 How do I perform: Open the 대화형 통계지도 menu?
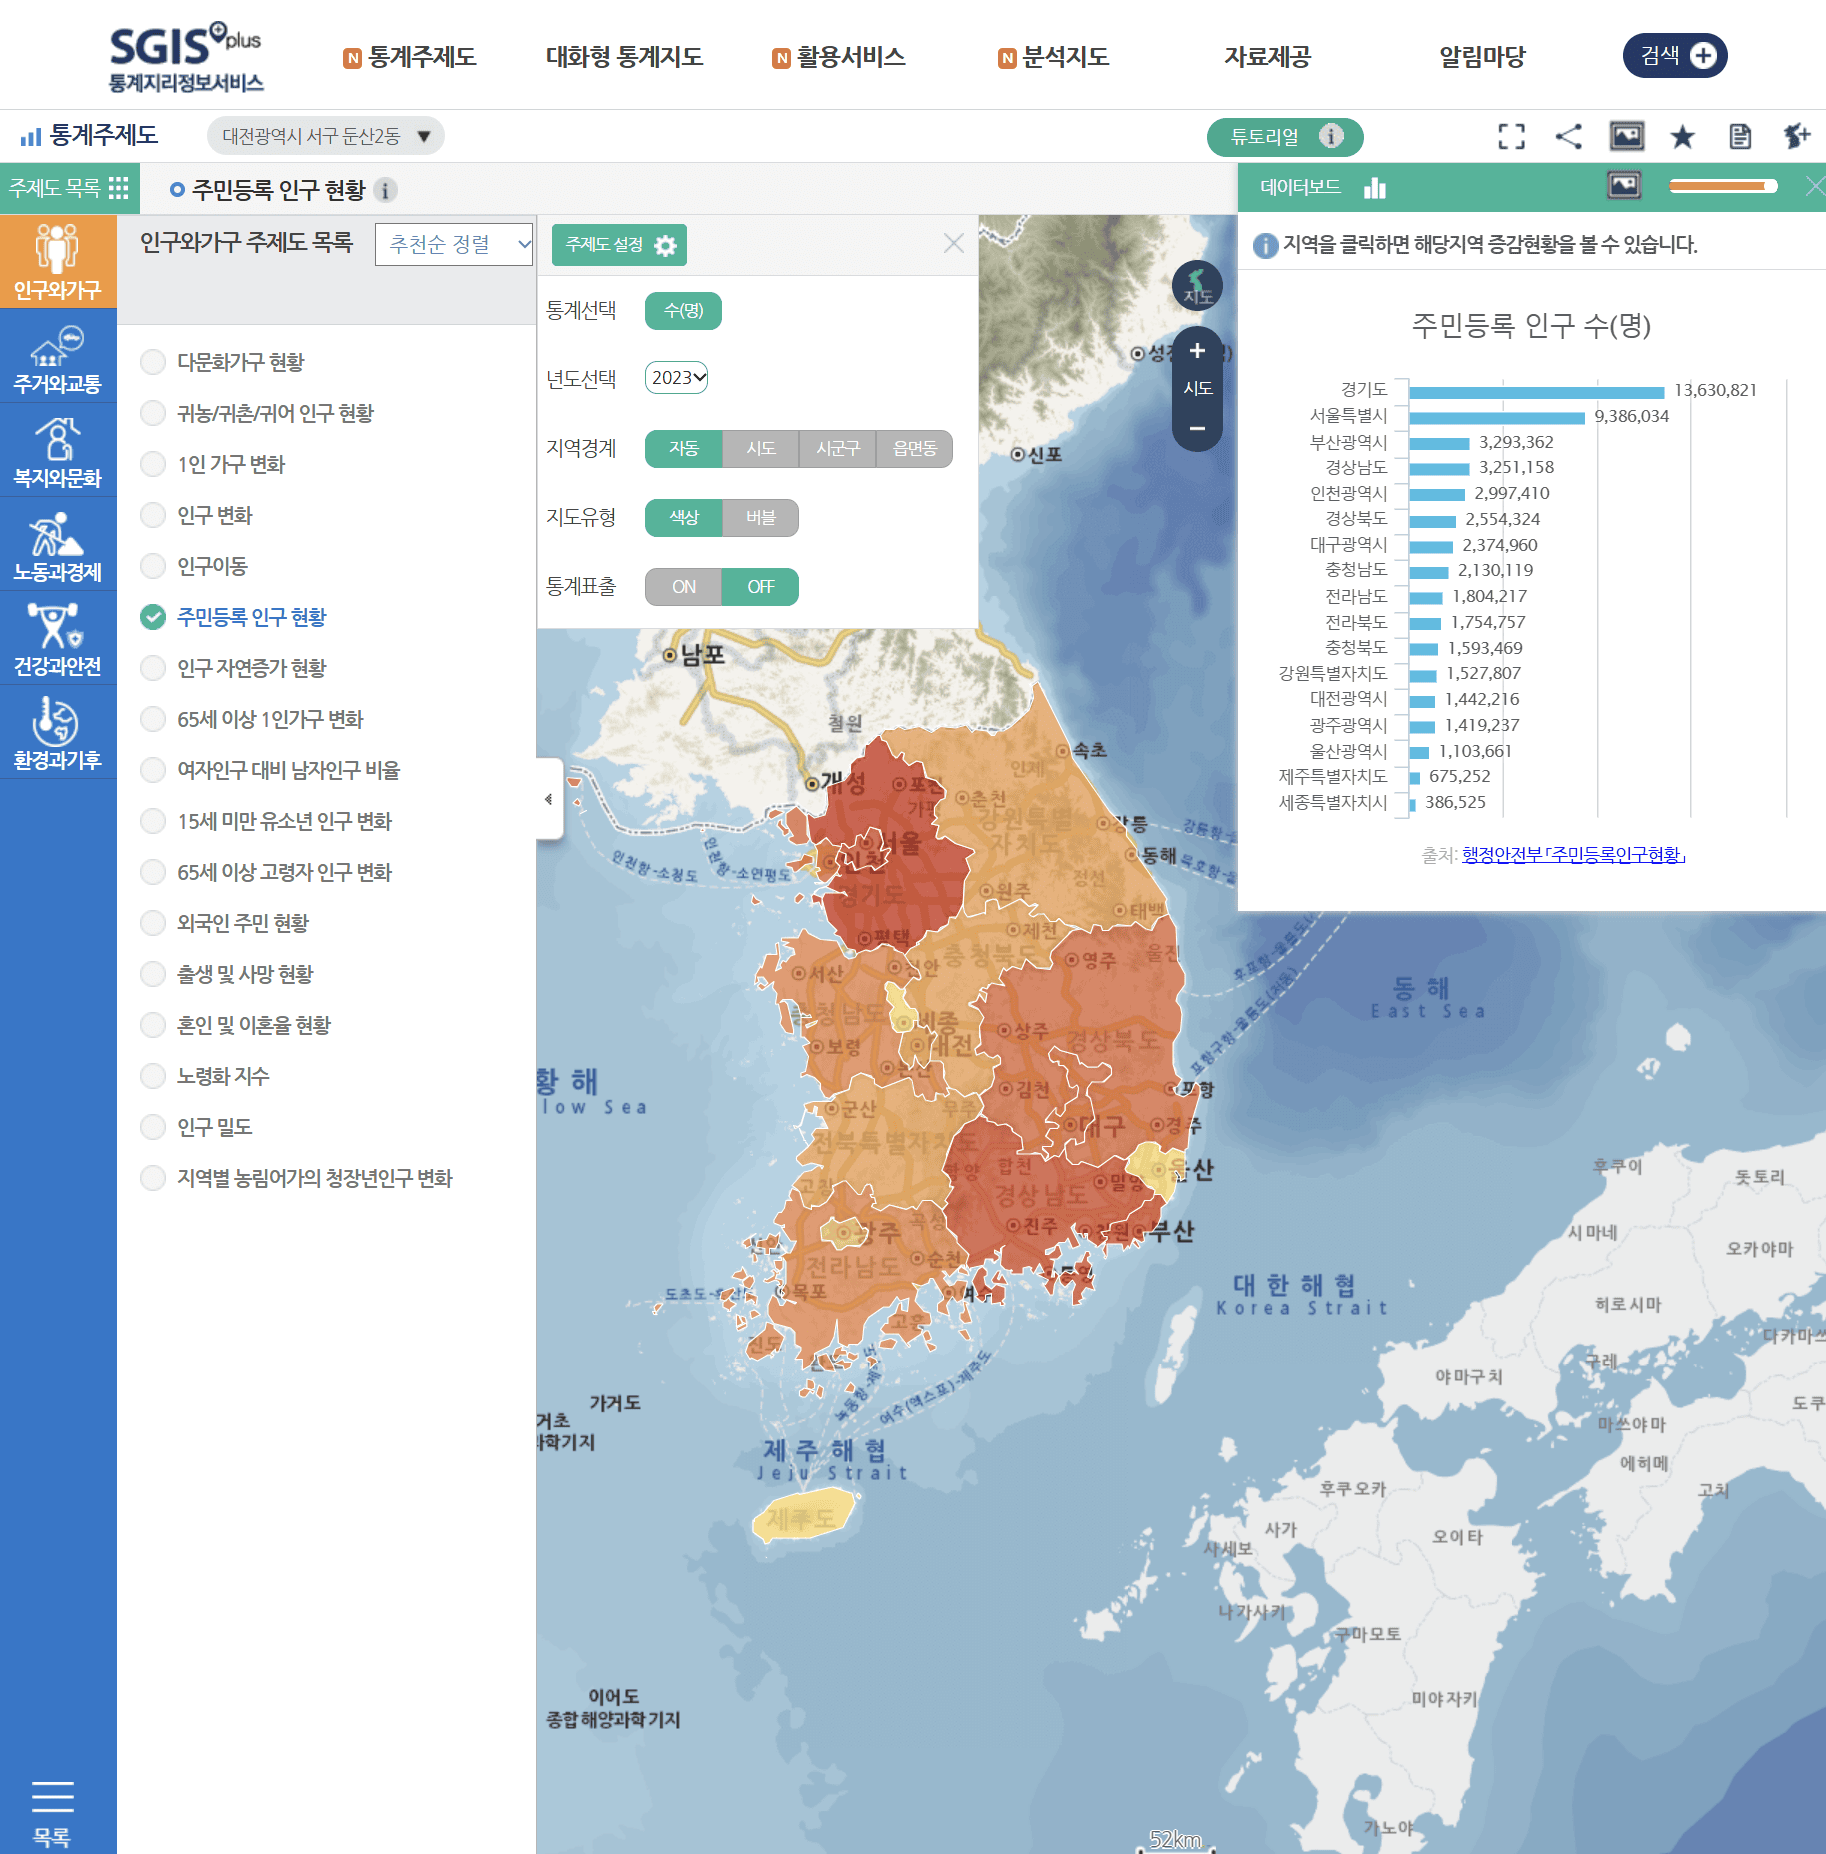[624, 57]
